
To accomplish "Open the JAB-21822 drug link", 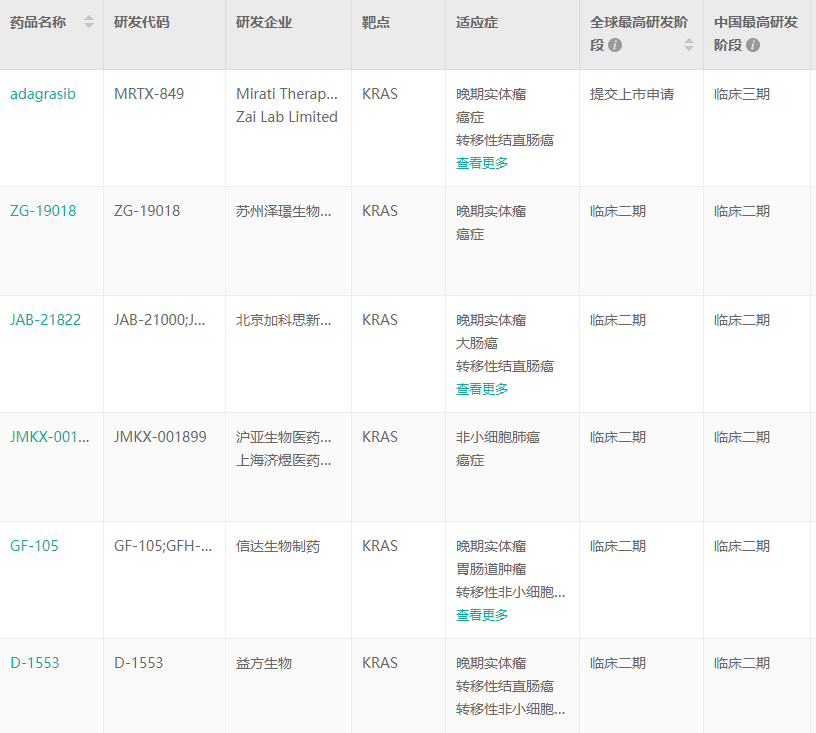I will 46,320.
